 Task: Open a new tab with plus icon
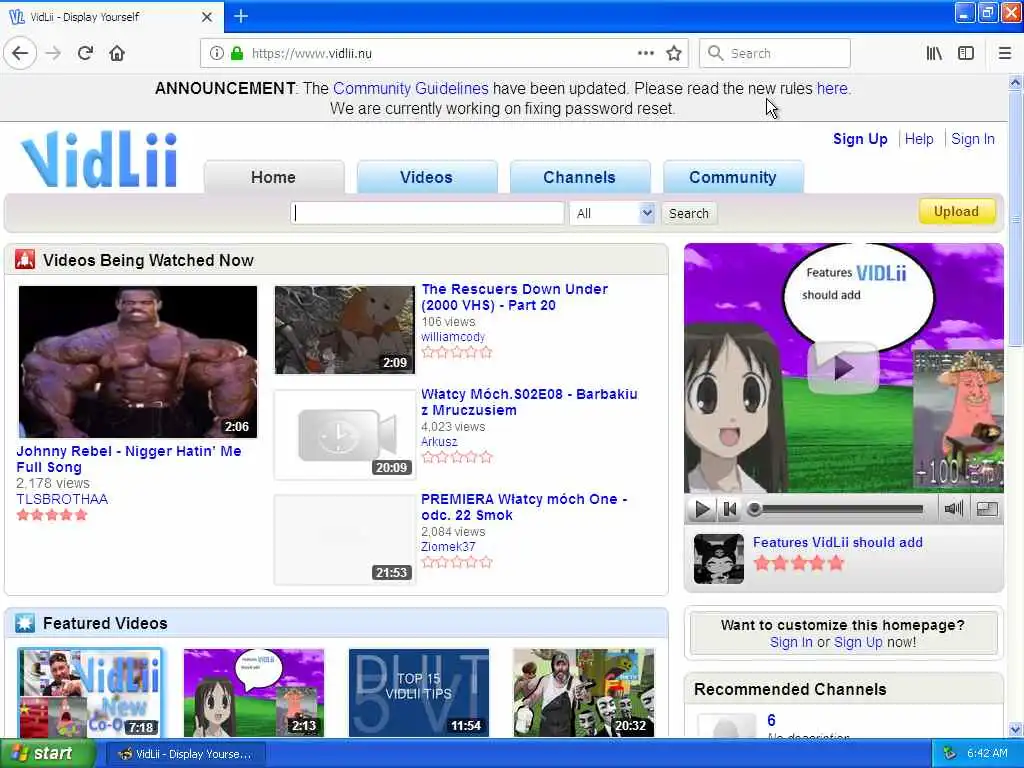pyautogui.click(x=241, y=16)
